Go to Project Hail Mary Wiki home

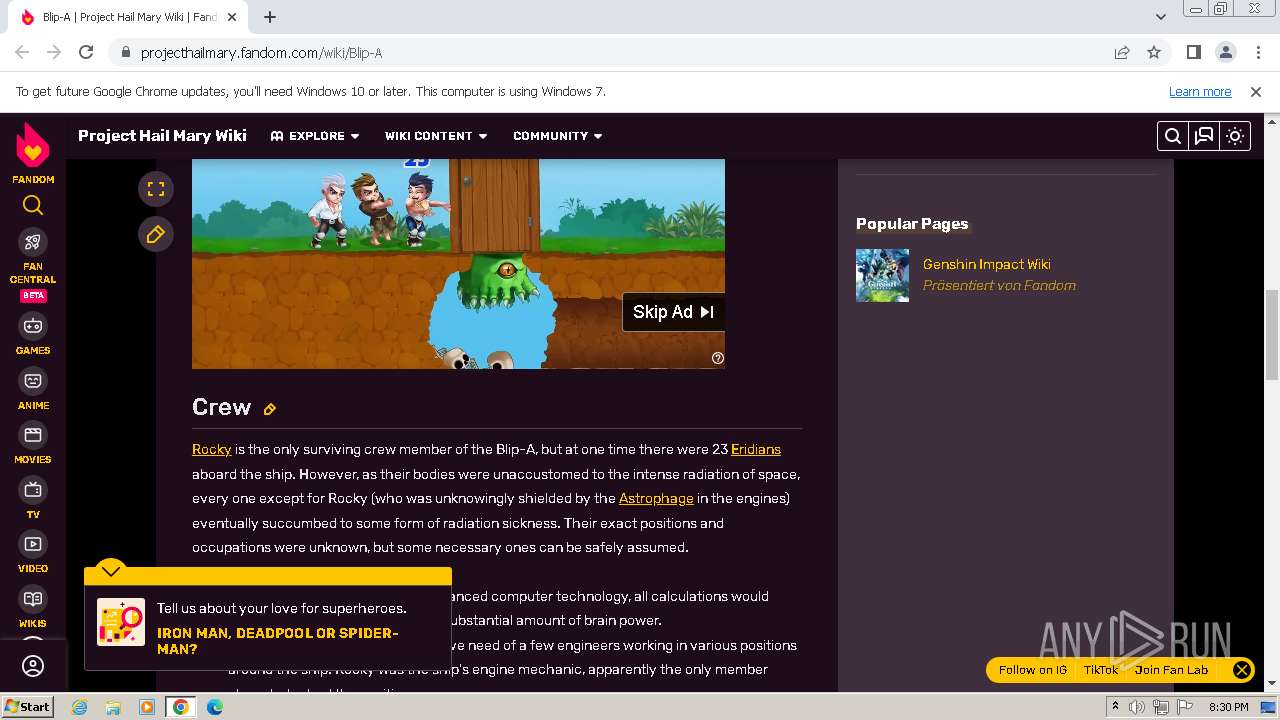162,136
